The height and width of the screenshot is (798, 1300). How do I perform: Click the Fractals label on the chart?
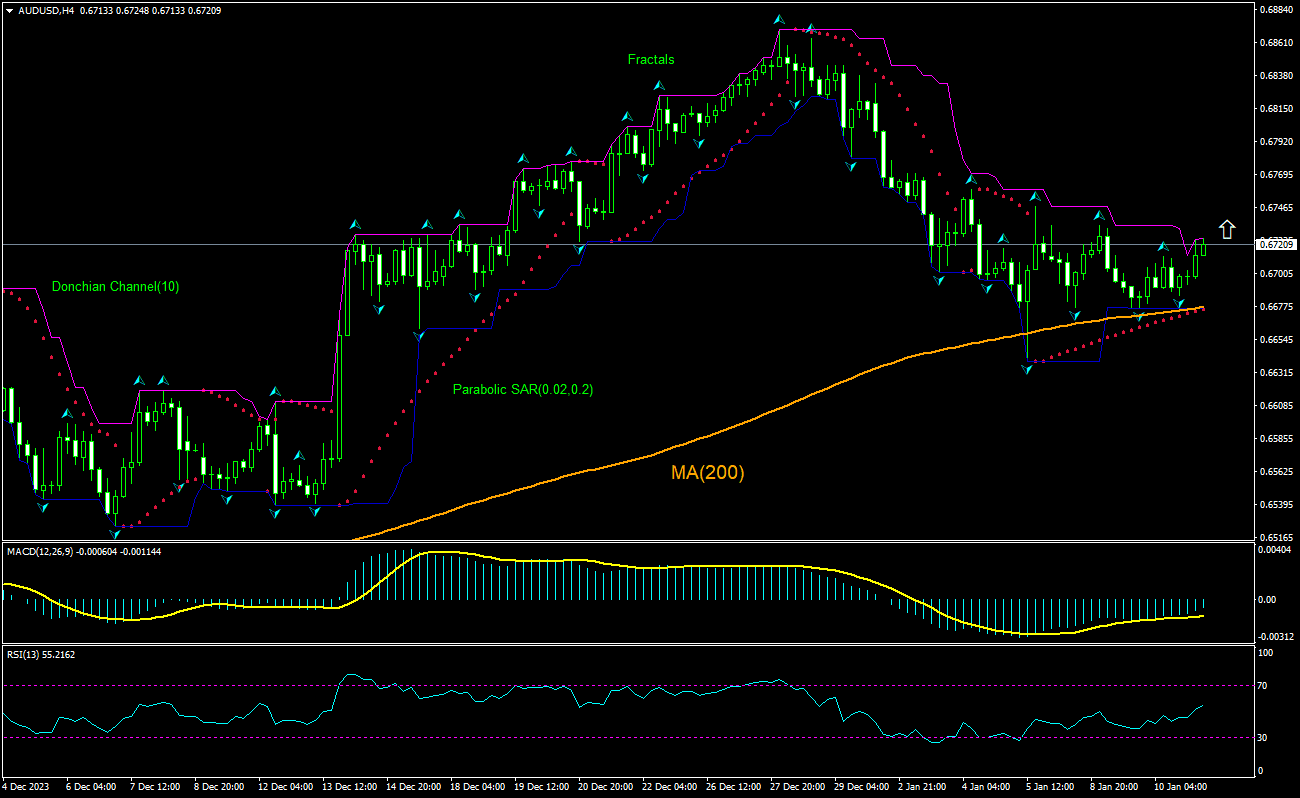(650, 60)
